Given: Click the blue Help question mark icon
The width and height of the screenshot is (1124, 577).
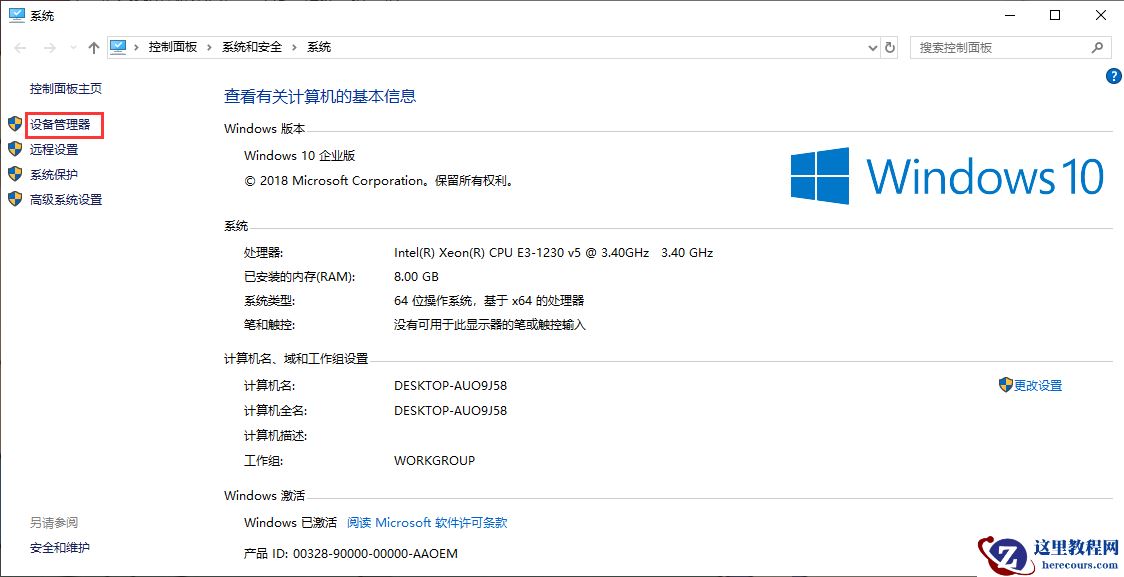Looking at the screenshot, I should pos(1113,76).
